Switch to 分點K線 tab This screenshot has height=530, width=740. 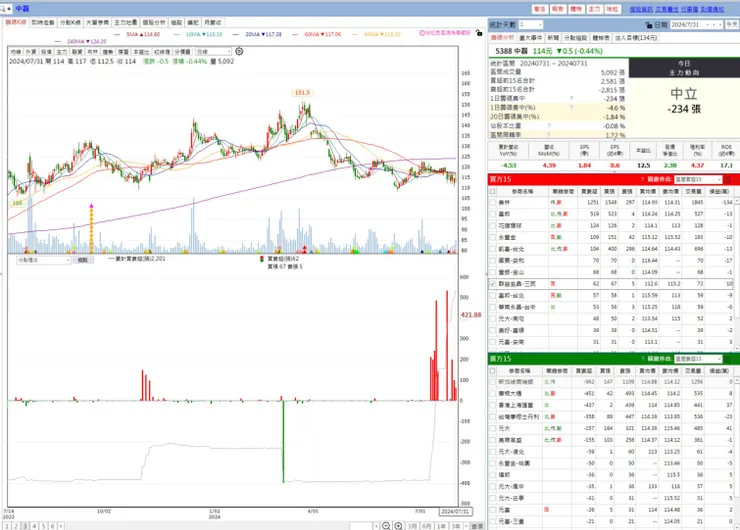70,23
